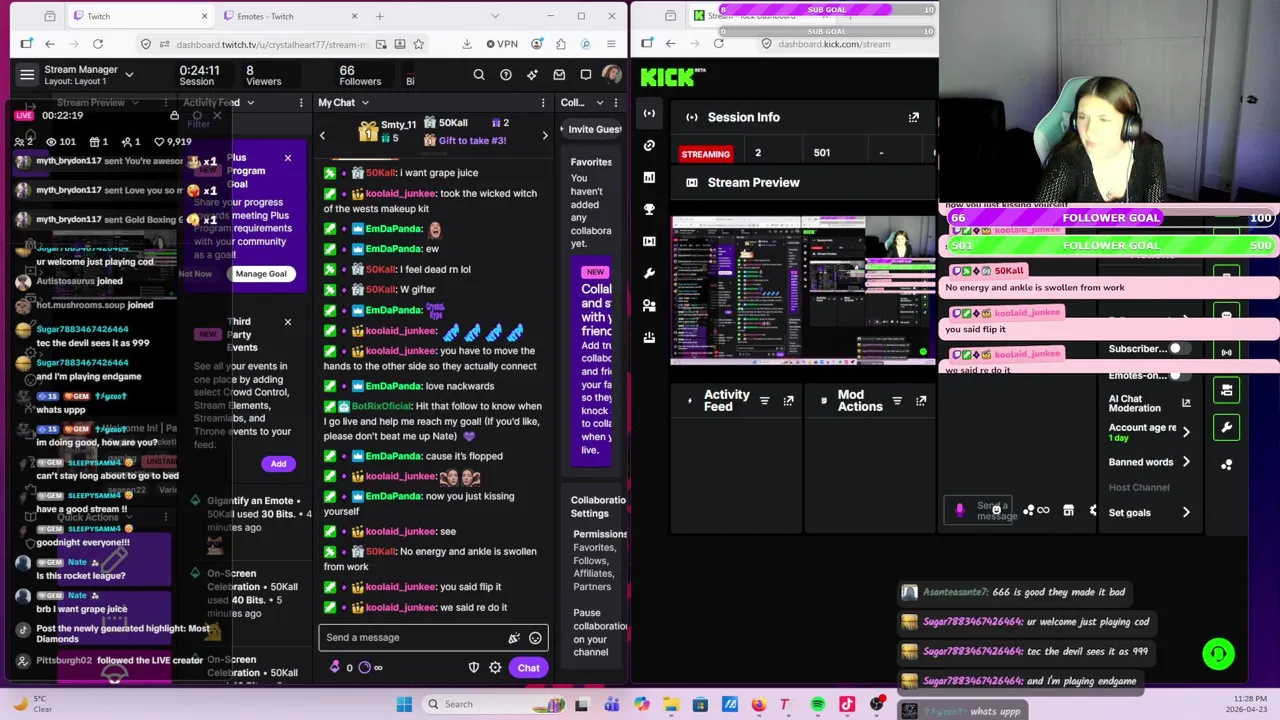Switch to the Twitch browser tab
The width and height of the screenshot is (1280, 720).
(141, 16)
